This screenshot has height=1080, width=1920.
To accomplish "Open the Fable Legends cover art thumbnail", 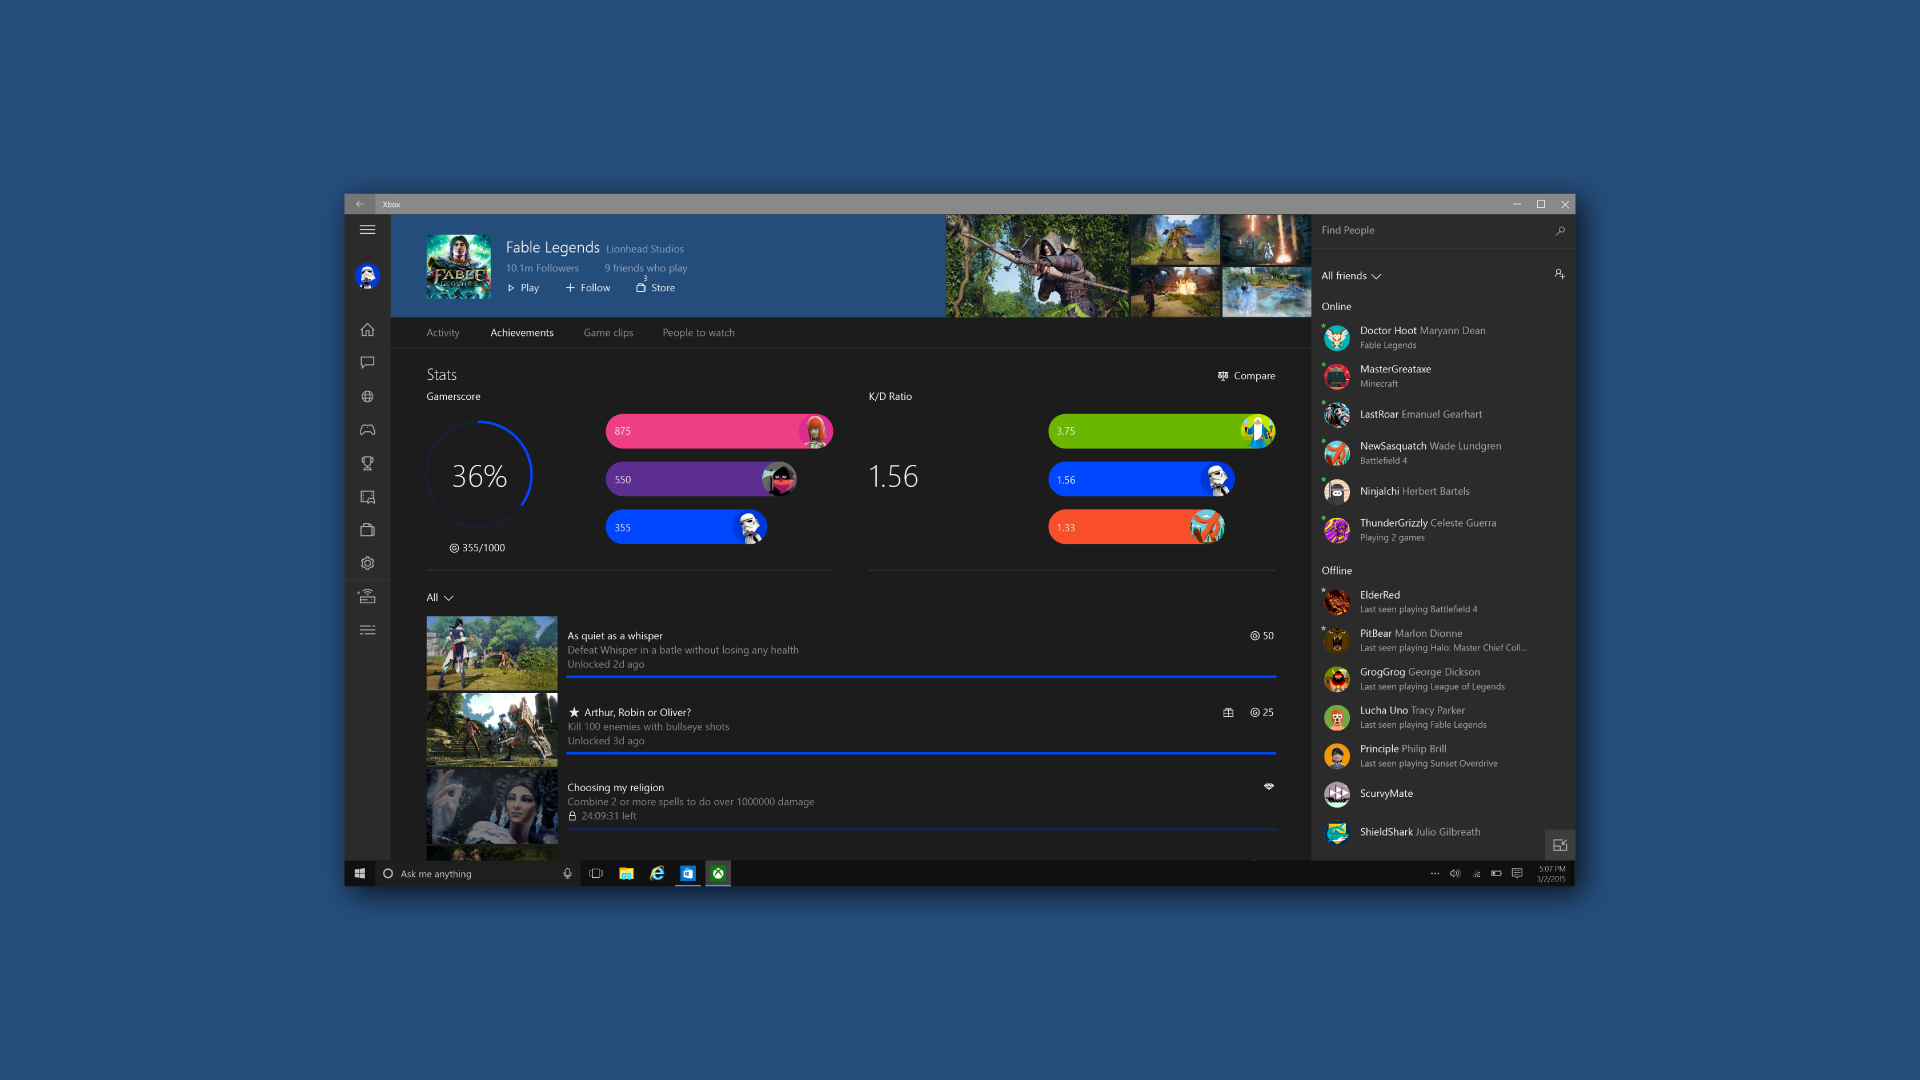I will [x=458, y=267].
